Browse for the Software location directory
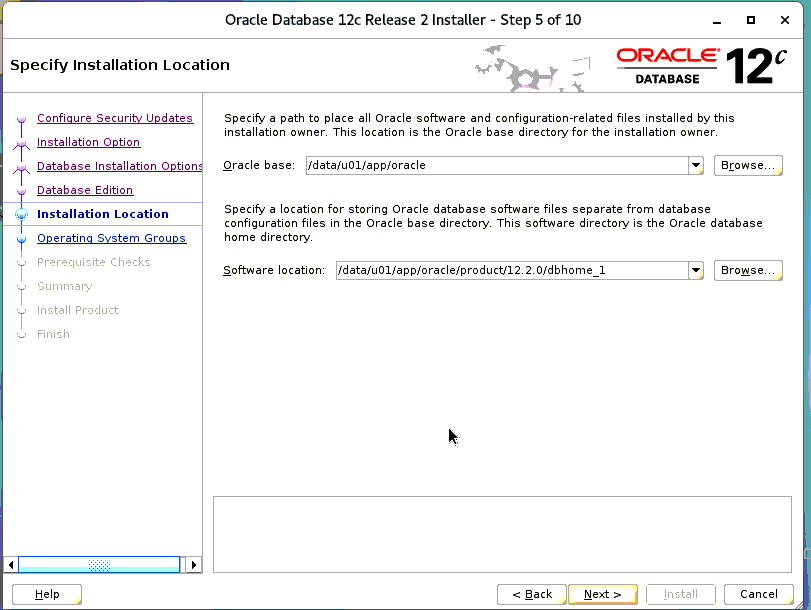Viewport: 811px width, 610px height. tap(748, 270)
